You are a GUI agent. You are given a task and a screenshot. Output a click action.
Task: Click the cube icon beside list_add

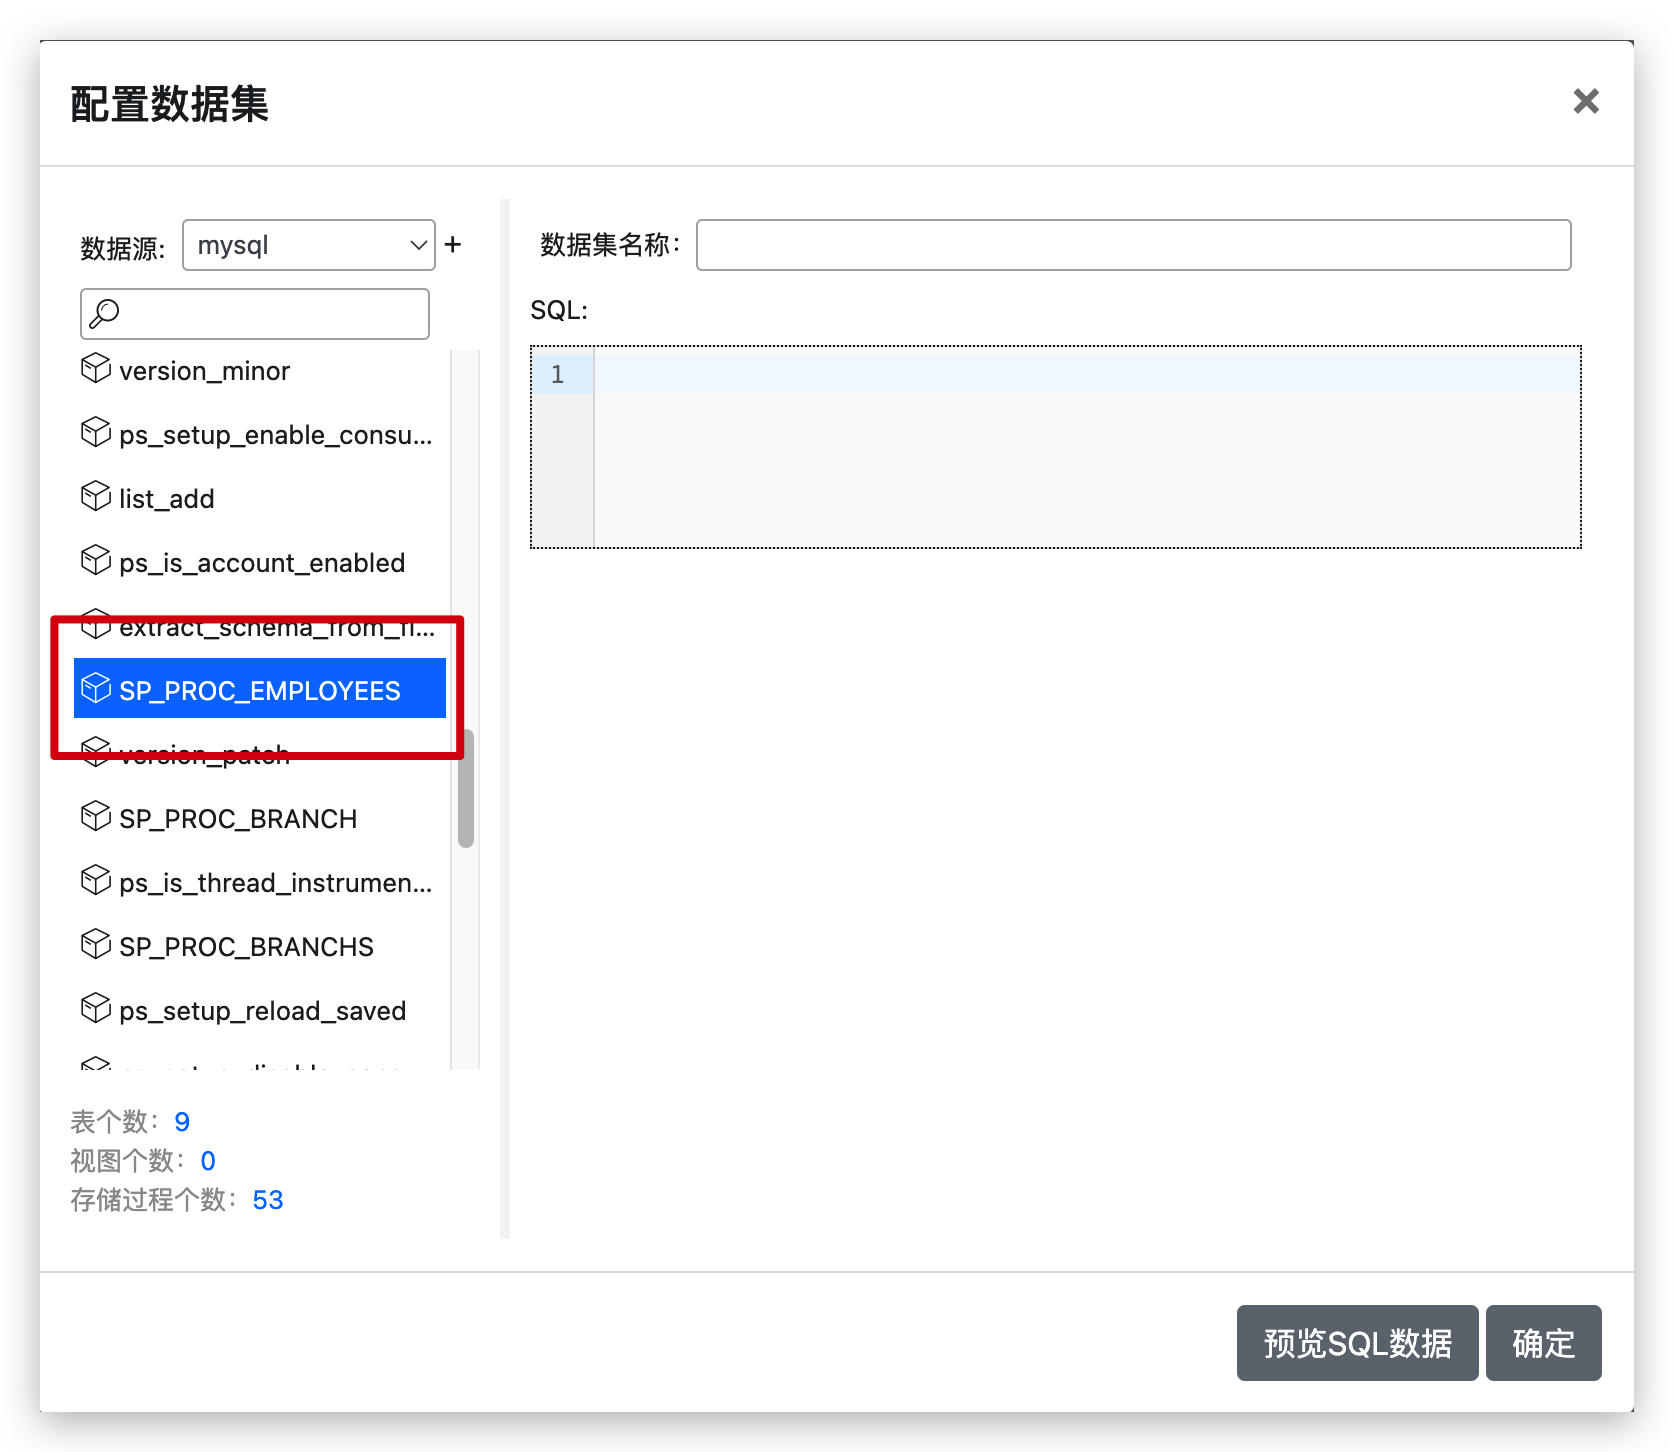click(96, 497)
